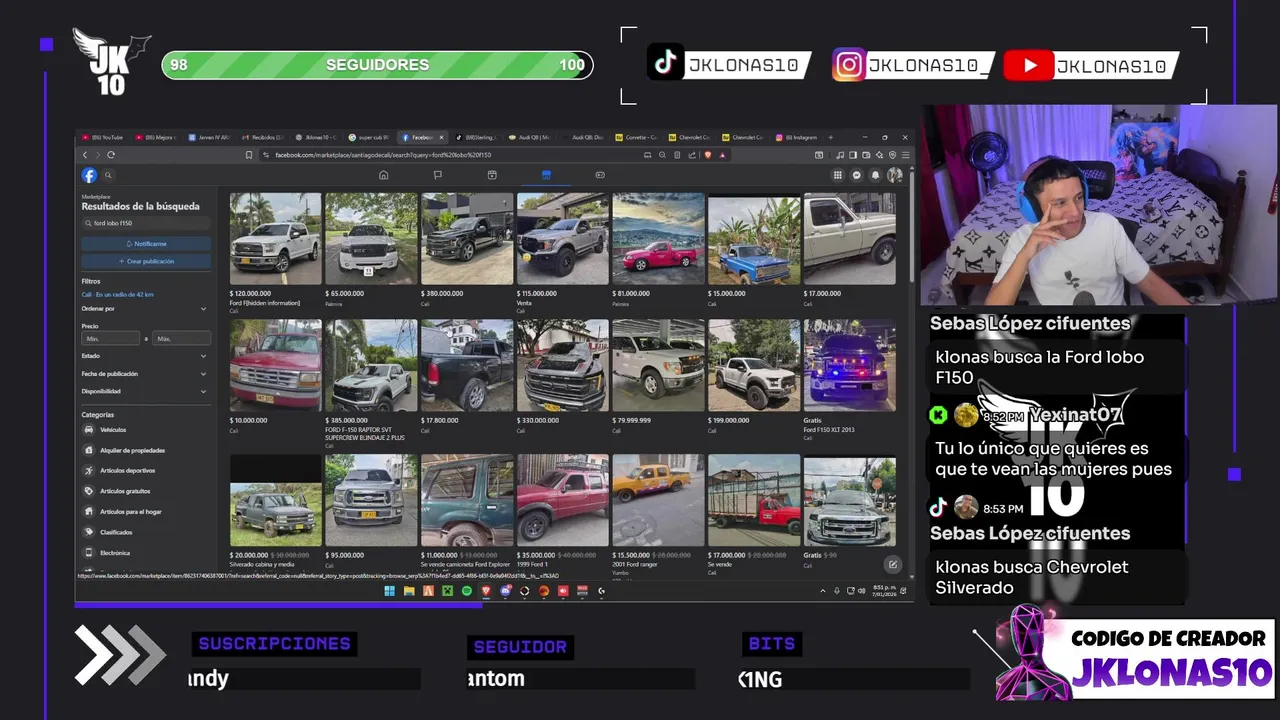The height and width of the screenshot is (720, 1280).
Task: Open the Artículos gratuitos category
Action: click(145, 491)
